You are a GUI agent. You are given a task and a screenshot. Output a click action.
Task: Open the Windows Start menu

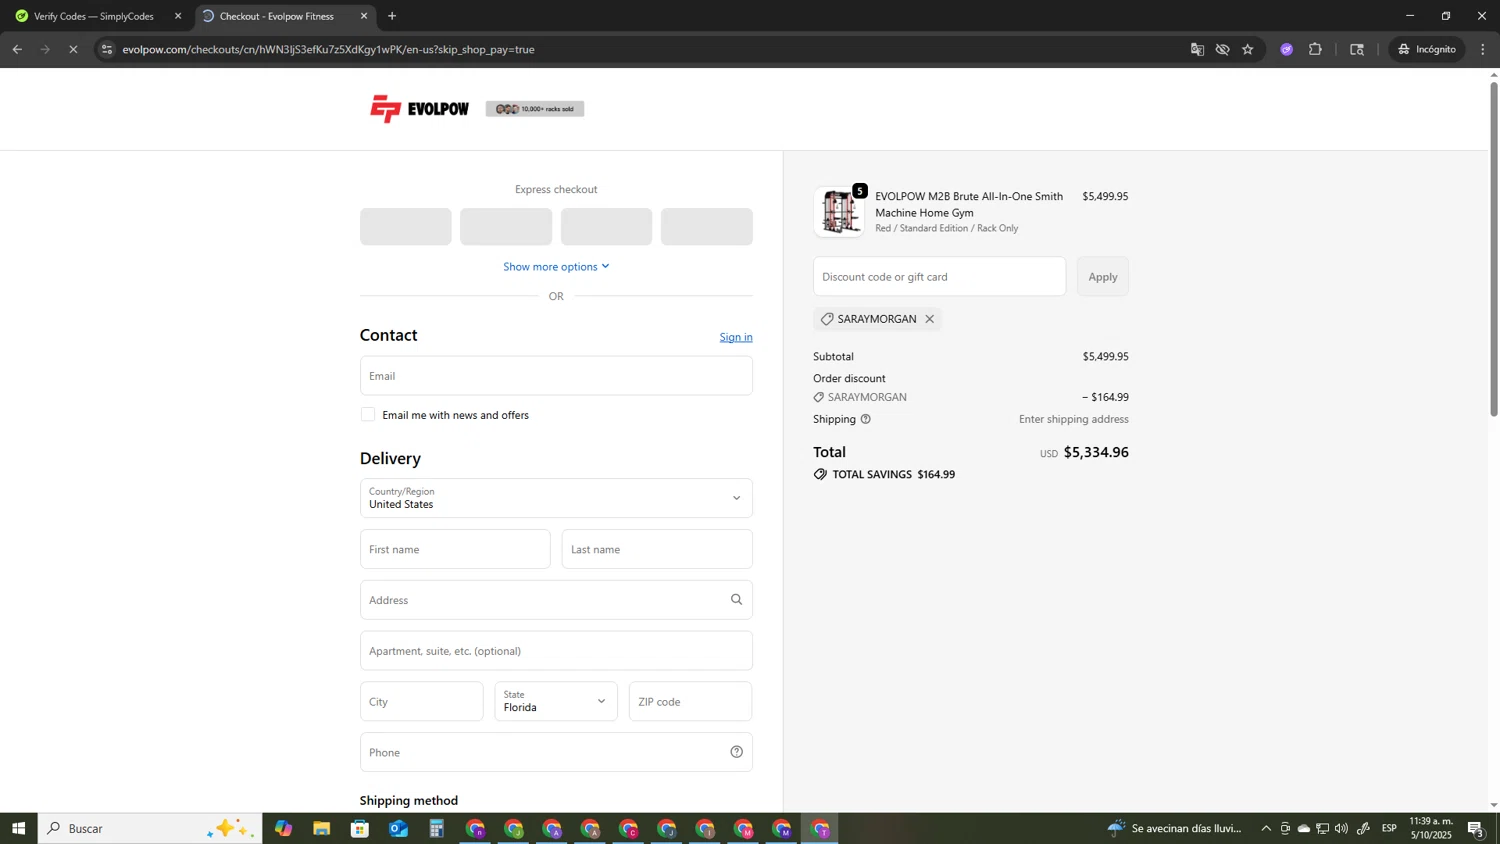point(18,828)
